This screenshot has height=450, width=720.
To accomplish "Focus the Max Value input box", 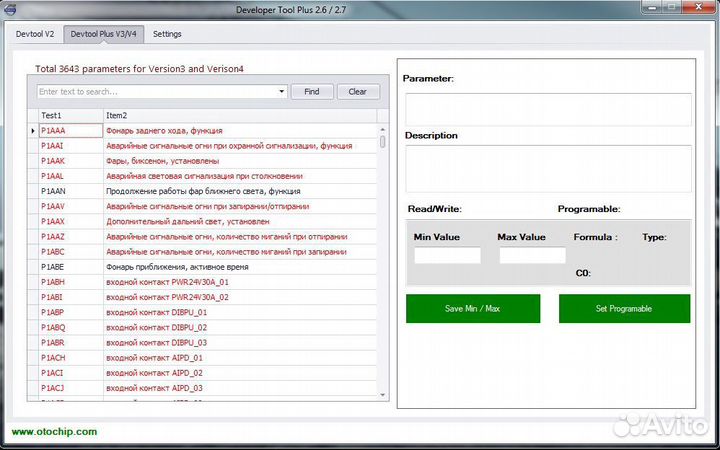I will tap(532, 256).
